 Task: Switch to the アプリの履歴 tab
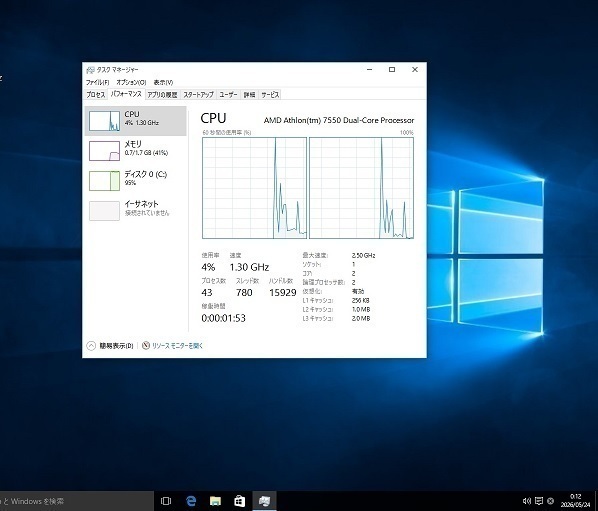[x=162, y=95]
